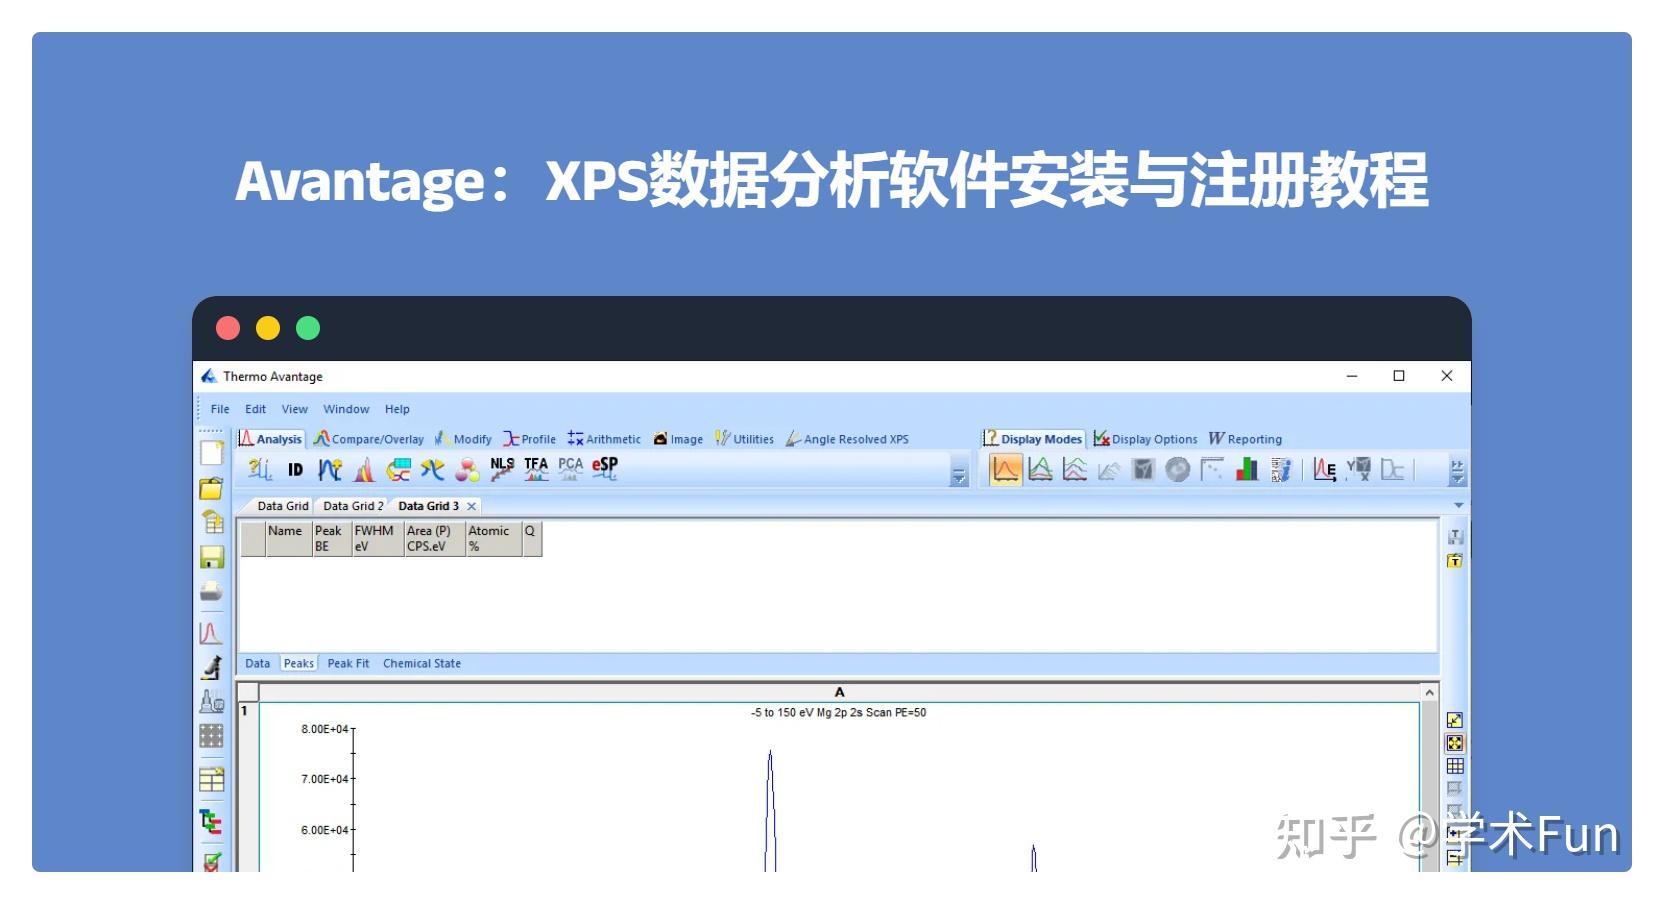Switch to the Peak Fit tab
This screenshot has width=1664, height=904.
(348, 663)
